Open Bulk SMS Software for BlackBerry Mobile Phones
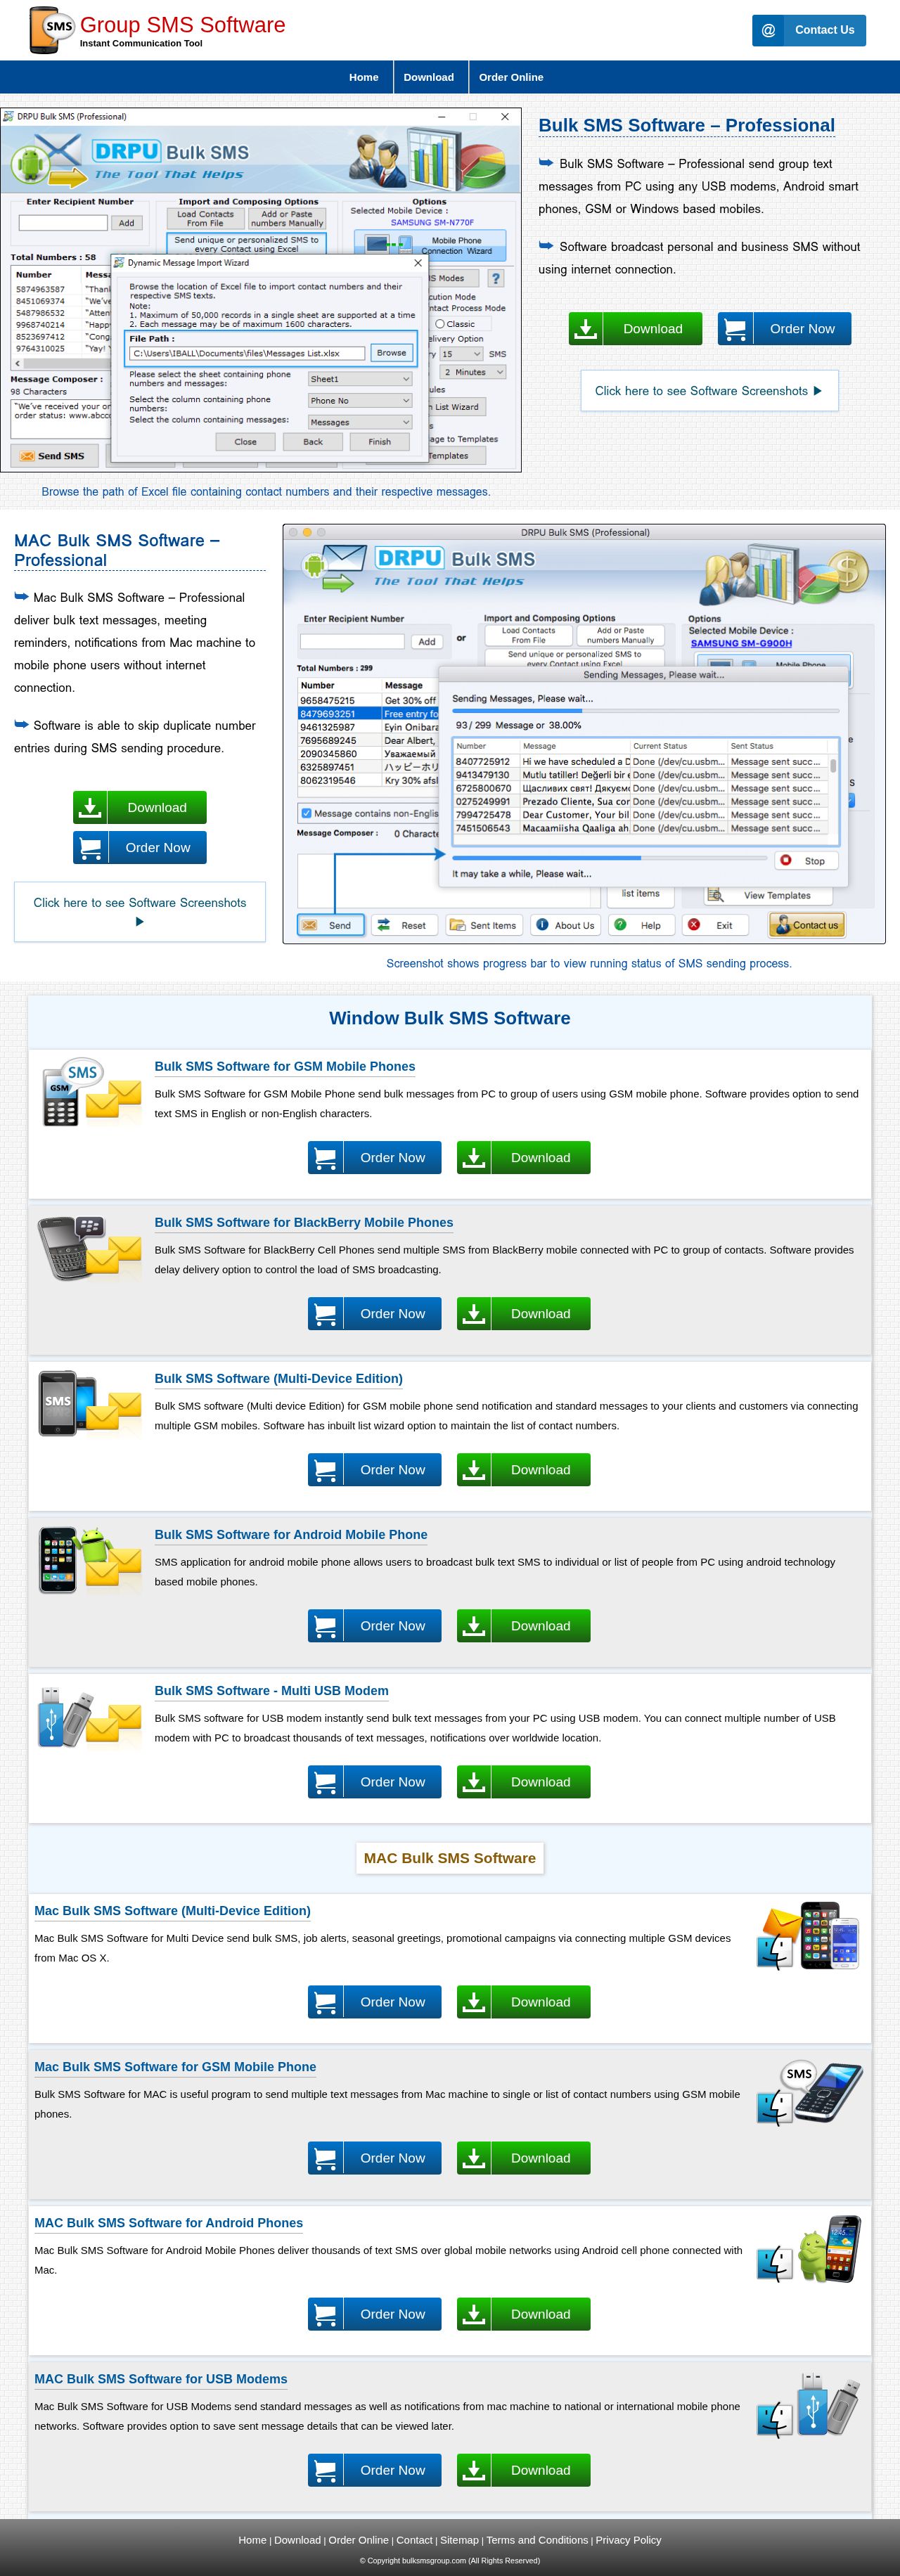The height and width of the screenshot is (2576, 900). pos(303,1222)
